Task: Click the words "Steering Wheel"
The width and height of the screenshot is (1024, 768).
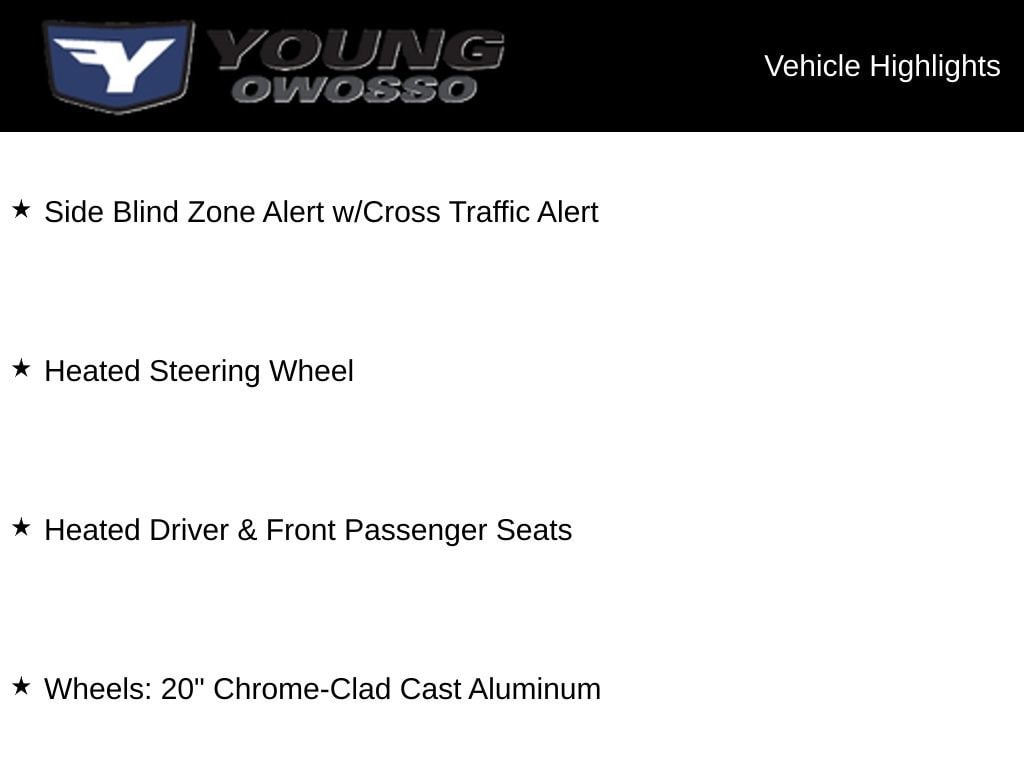Action: (x=251, y=371)
